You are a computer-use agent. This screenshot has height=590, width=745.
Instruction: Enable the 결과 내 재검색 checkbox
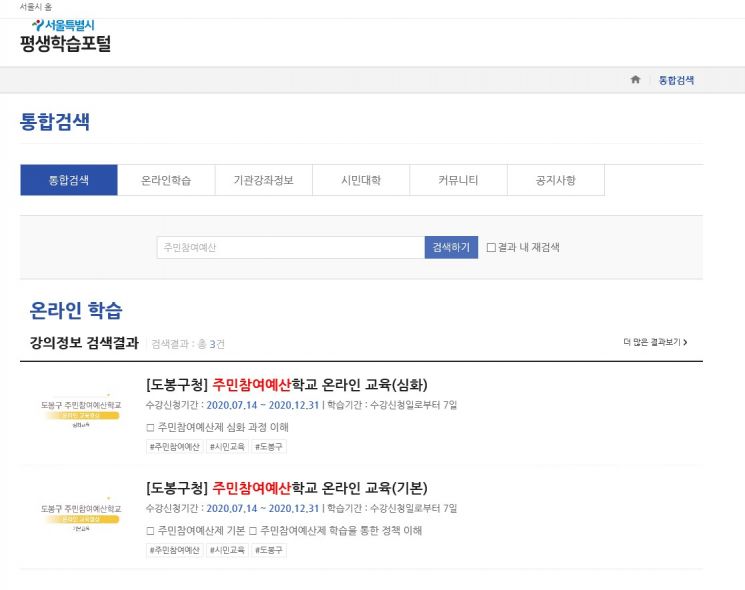pyautogui.click(x=491, y=247)
